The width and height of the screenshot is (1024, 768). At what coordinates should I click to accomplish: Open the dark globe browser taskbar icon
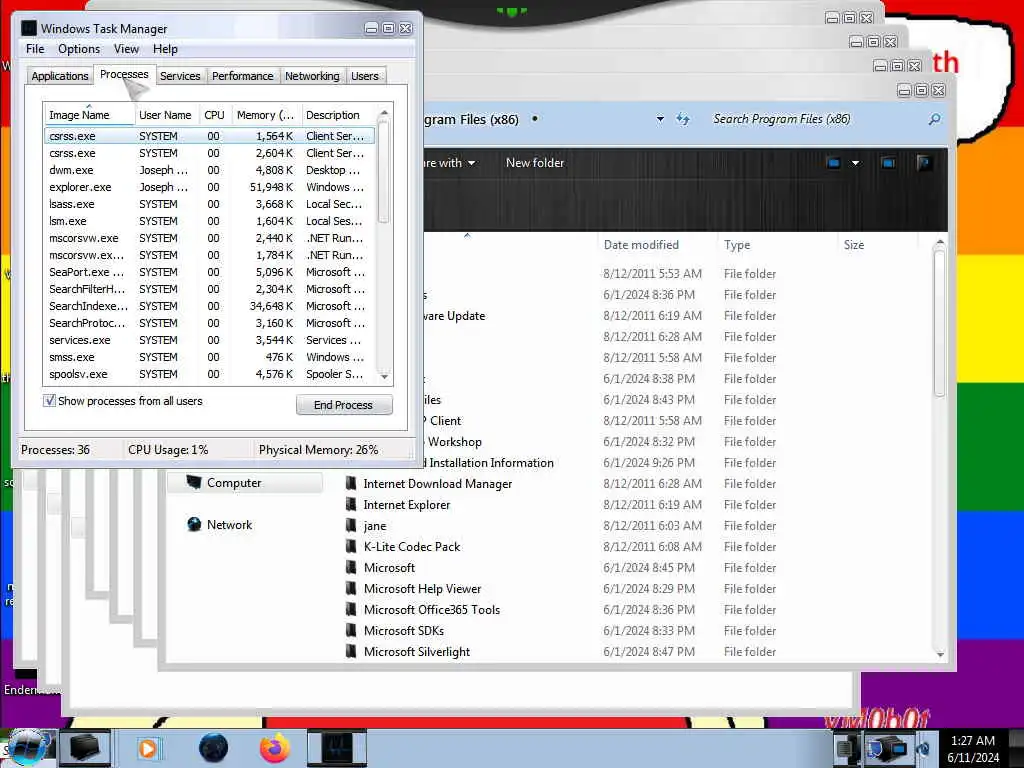[x=214, y=748]
